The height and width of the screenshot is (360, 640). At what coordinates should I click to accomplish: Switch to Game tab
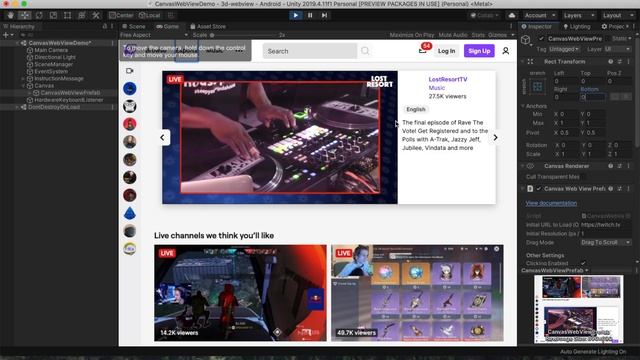coord(168,26)
